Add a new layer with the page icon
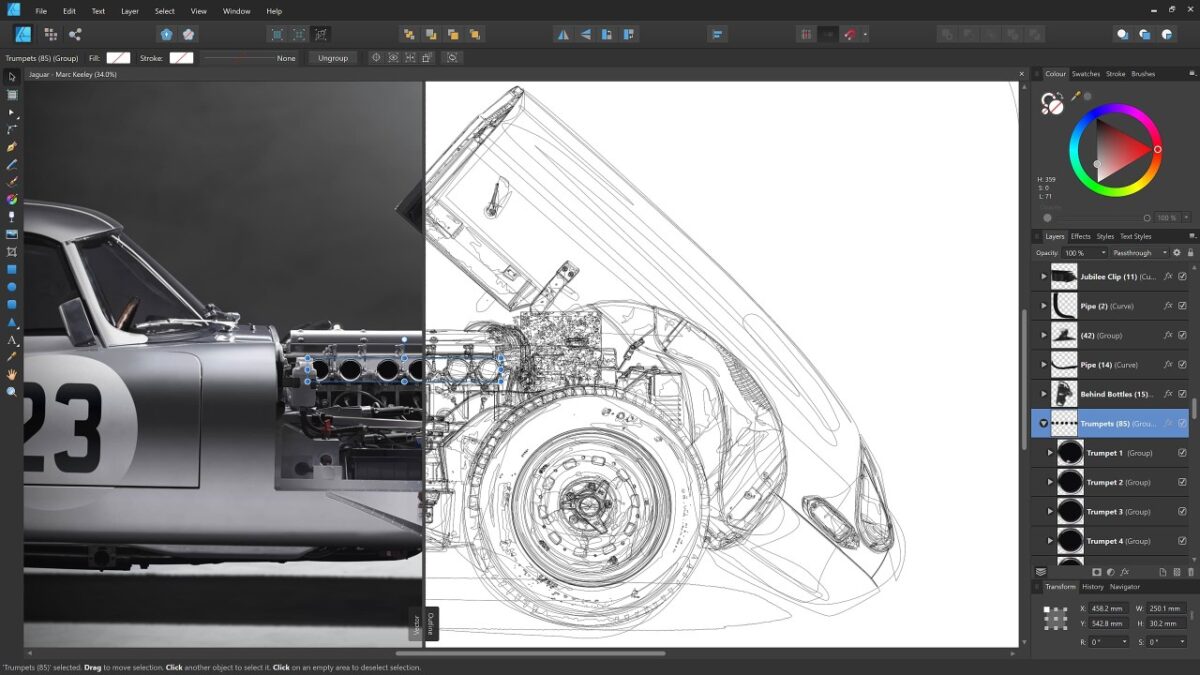The image size is (1200, 675). pos(1163,572)
